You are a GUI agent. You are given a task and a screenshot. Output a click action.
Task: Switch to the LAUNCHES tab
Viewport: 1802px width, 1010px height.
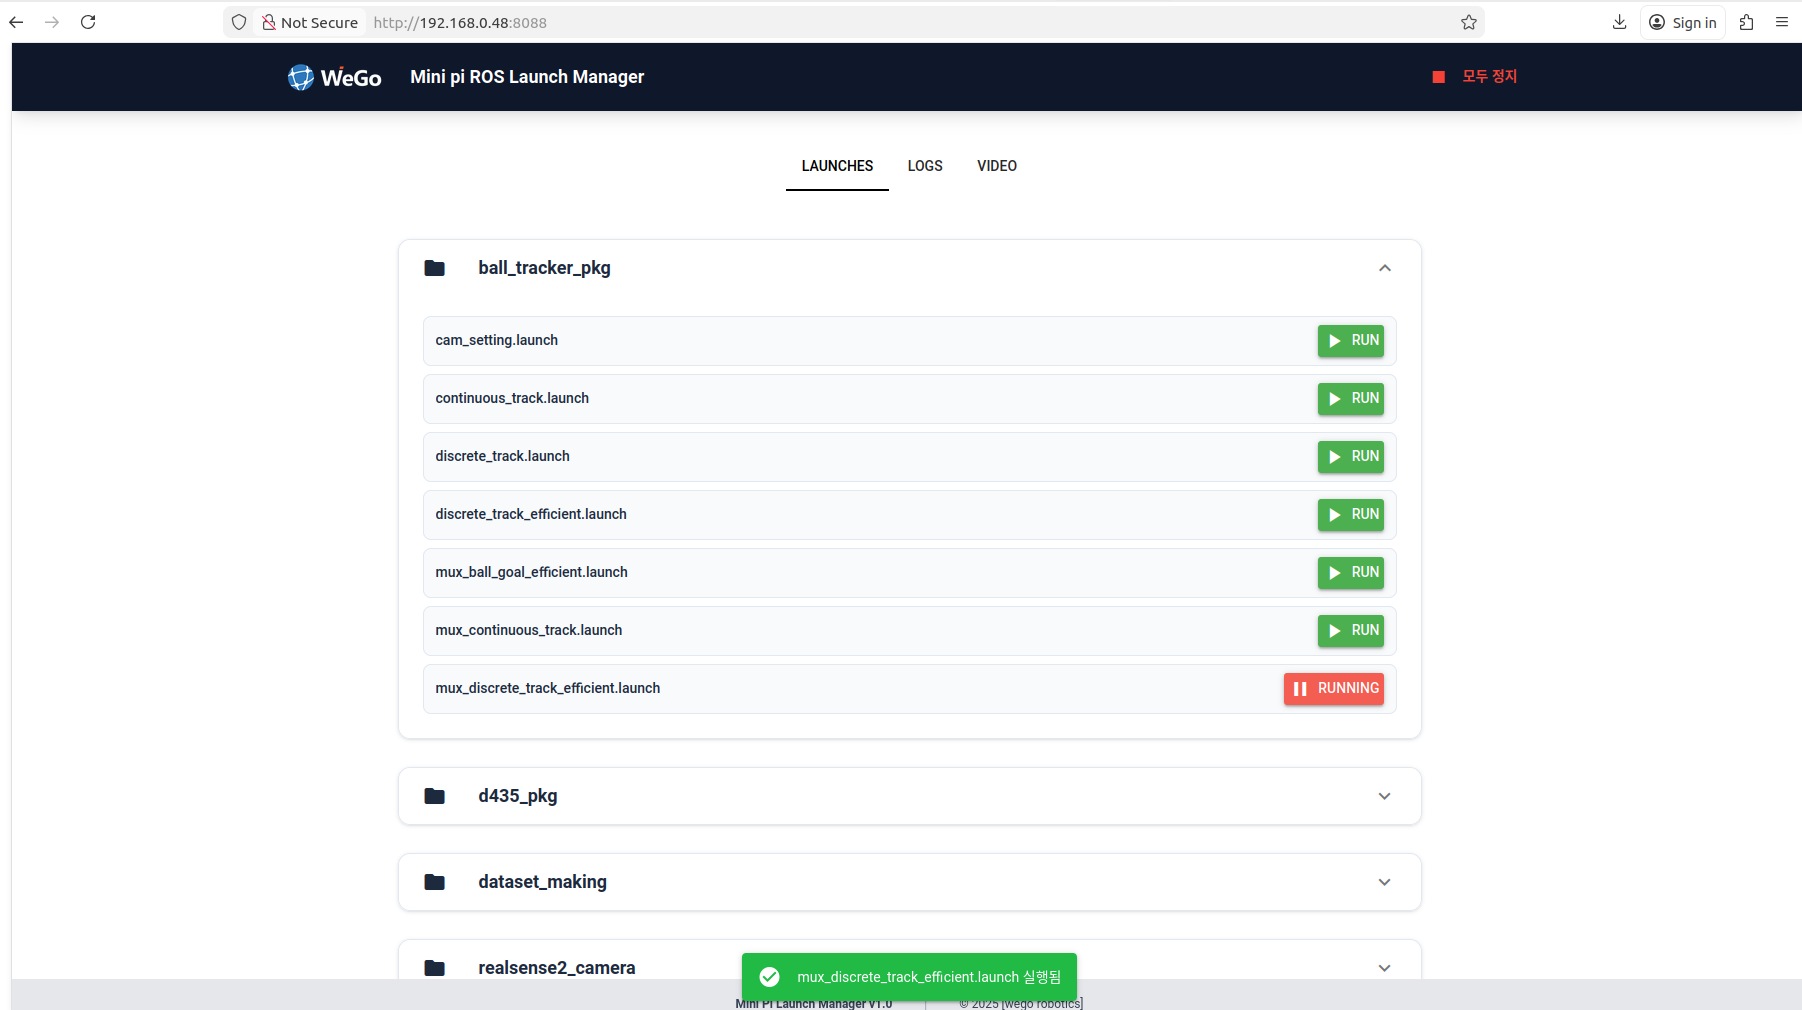[x=837, y=166]
